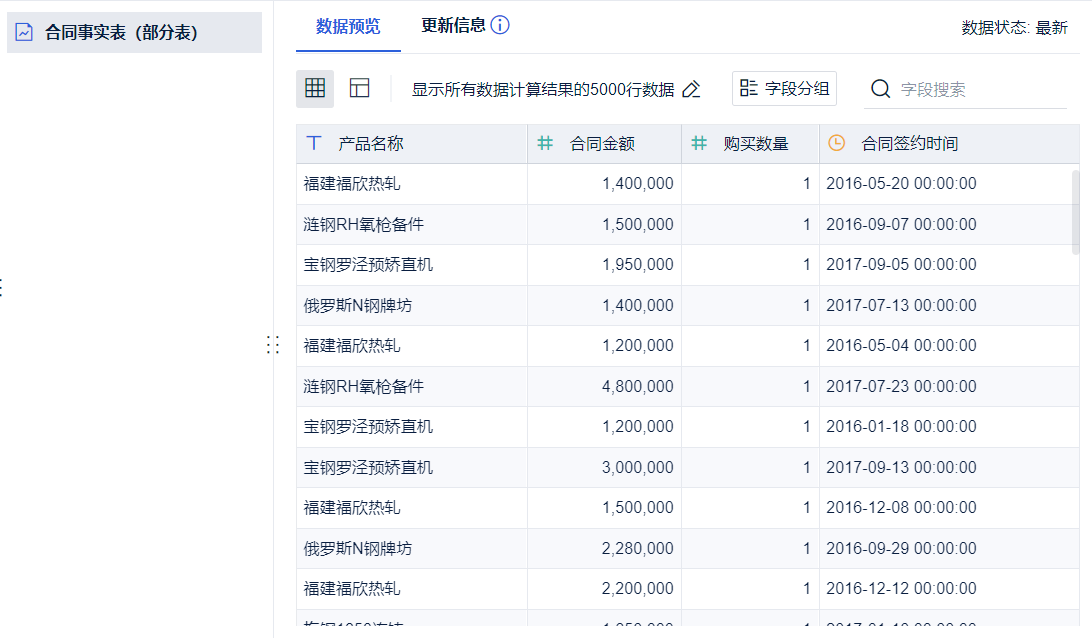Click 涟钢RH氧枪备件 in the 2016-09-07 row
Image resolution: width=1092 pixels, height=638 pixels.
364,225
